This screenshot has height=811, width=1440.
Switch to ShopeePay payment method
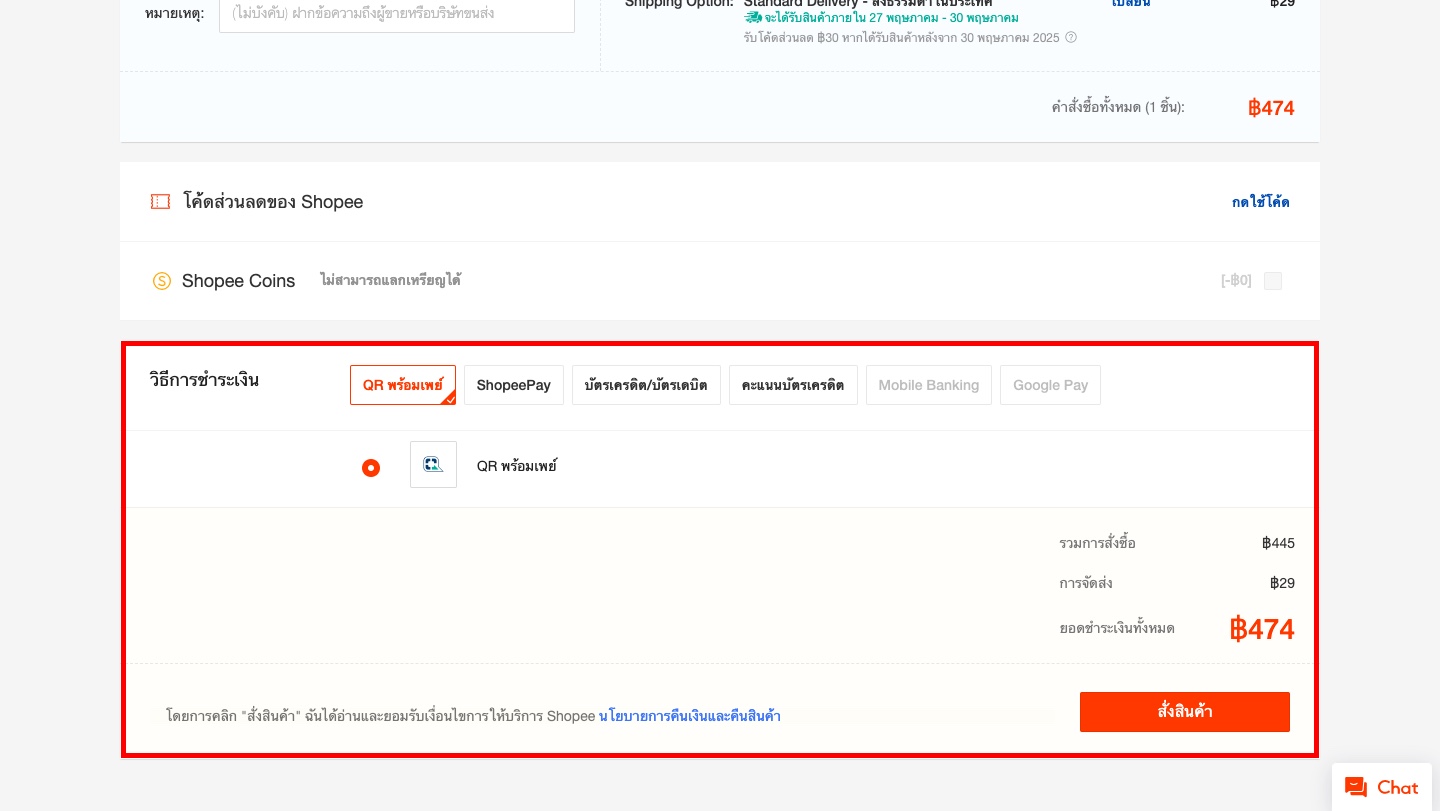pyautogui.click(x=514, y=385)
